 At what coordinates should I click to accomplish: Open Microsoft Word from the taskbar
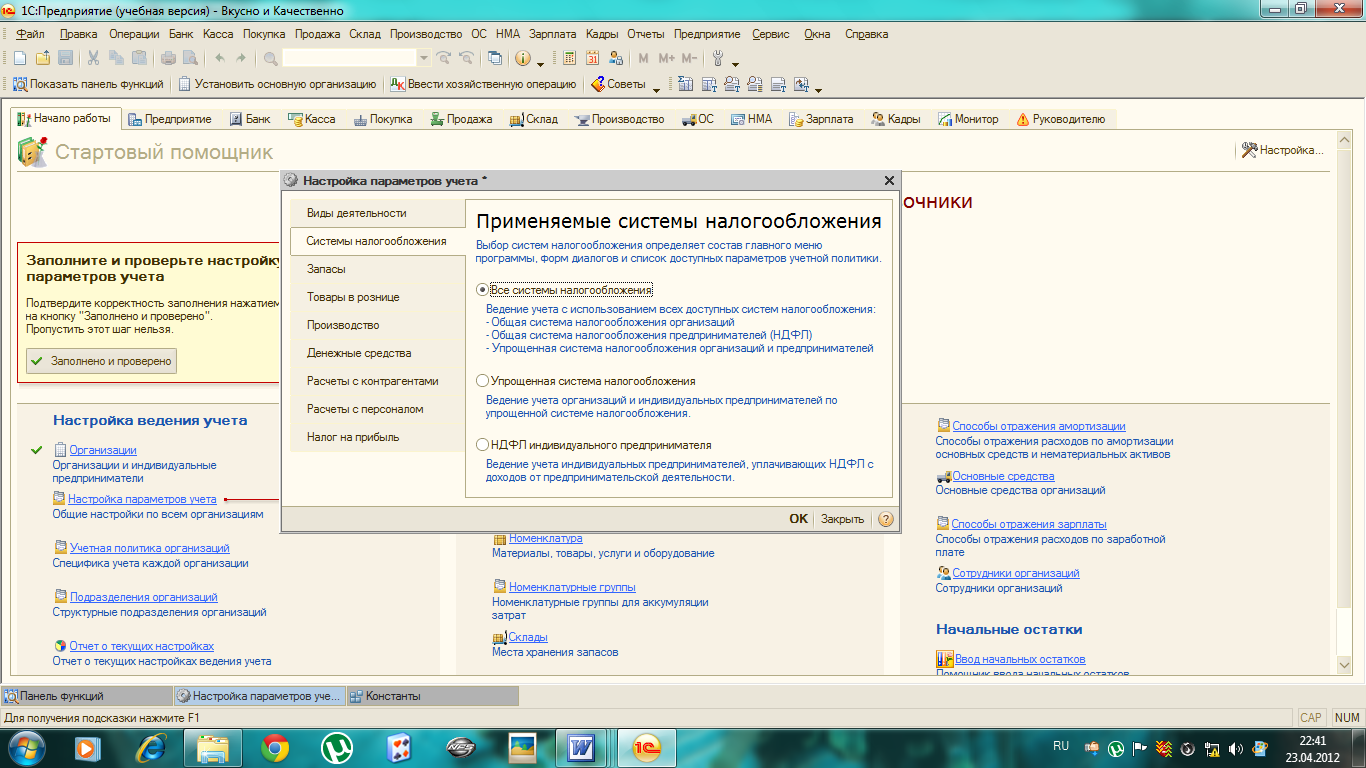(581, 747)
